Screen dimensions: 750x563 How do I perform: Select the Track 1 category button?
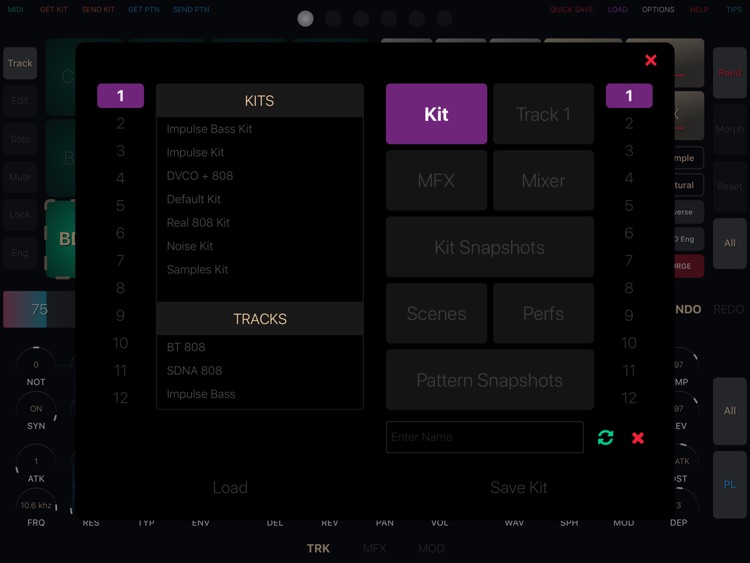543,114
